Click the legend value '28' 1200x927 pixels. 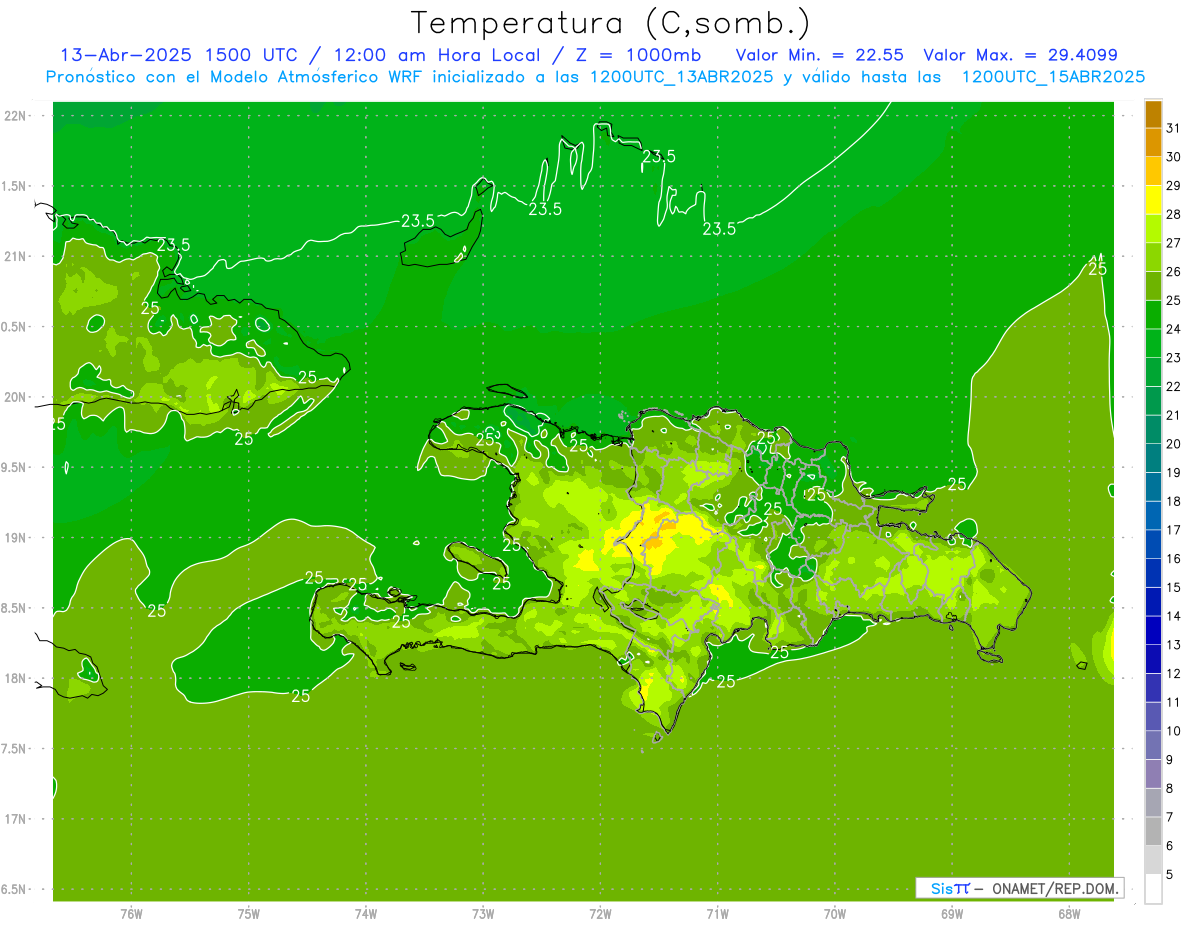[1174, 214]
